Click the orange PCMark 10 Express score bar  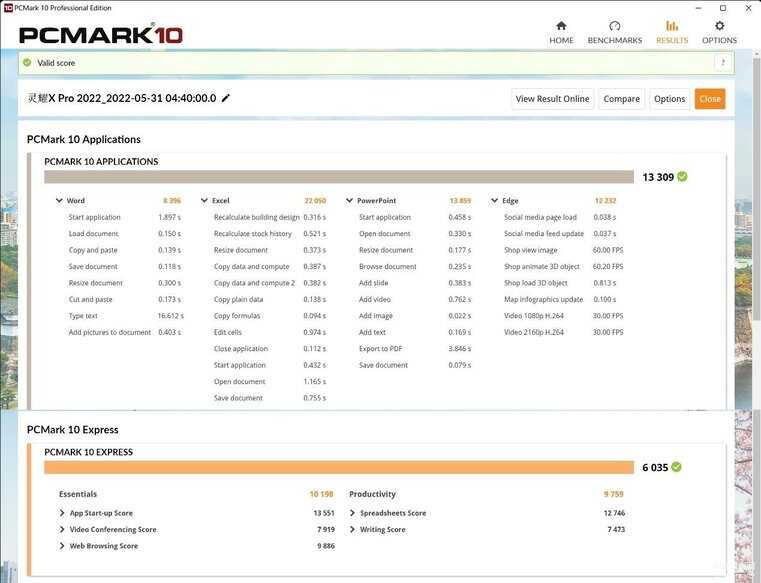(339, 467)
